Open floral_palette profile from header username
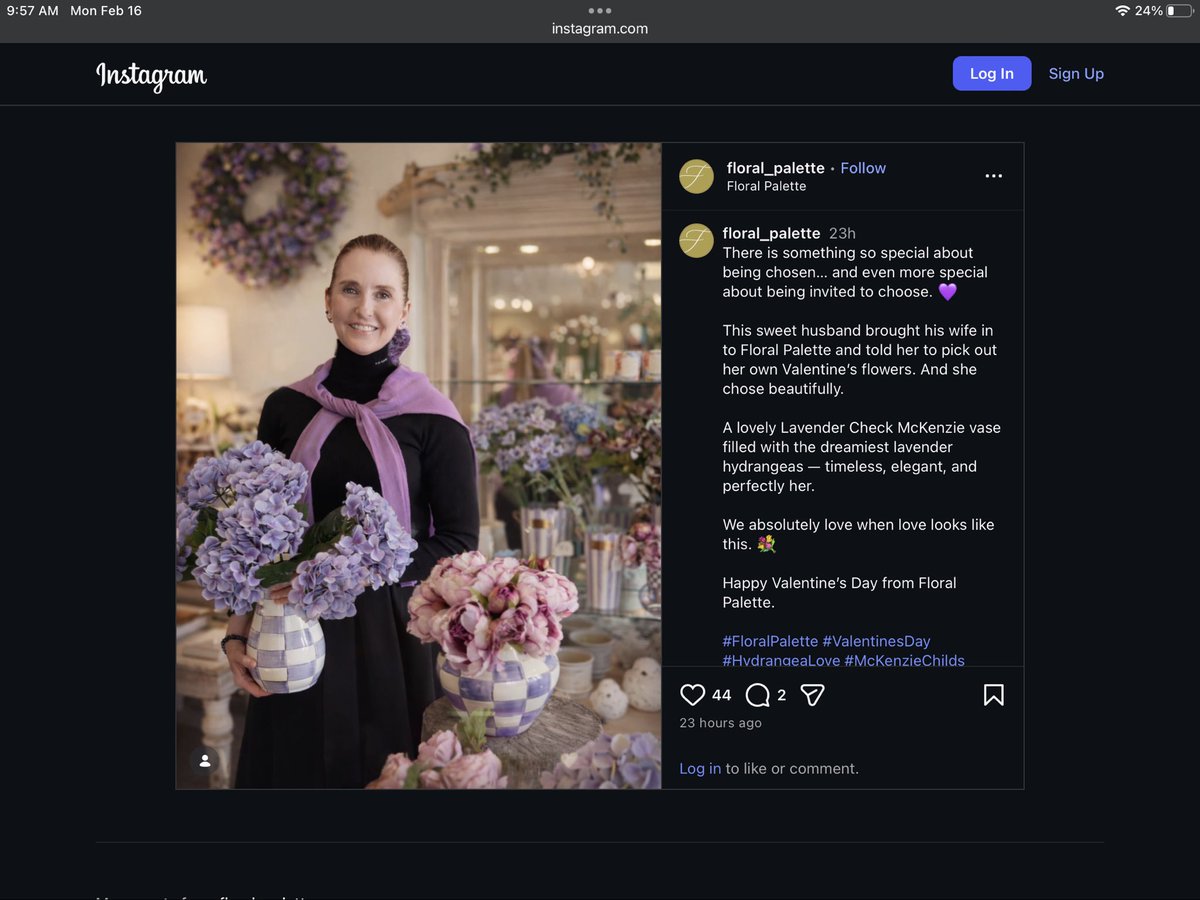Screen dimensions: 1200x900 [x=776, y=168]
